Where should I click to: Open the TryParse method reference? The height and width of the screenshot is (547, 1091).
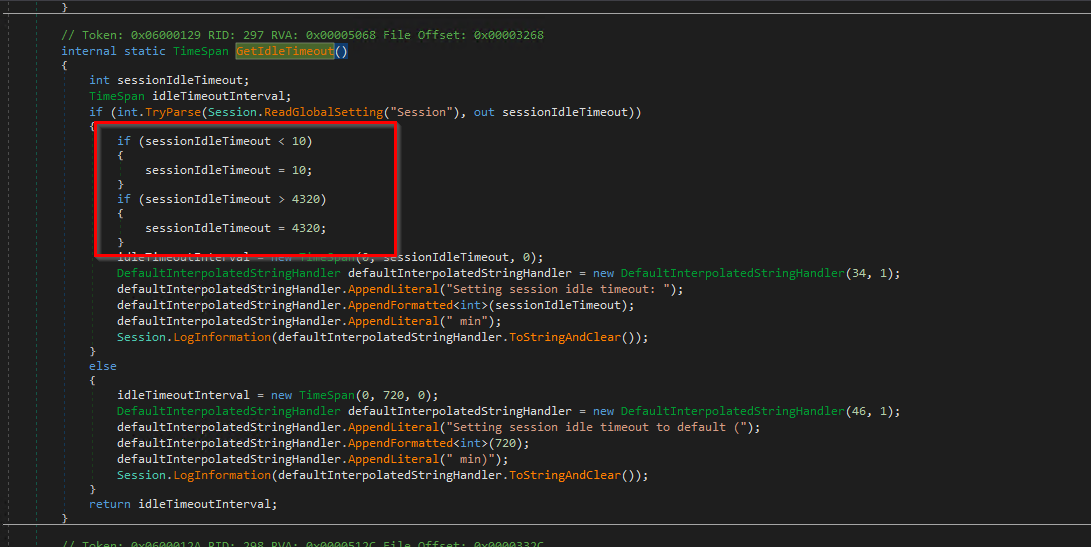pos(173,112)
